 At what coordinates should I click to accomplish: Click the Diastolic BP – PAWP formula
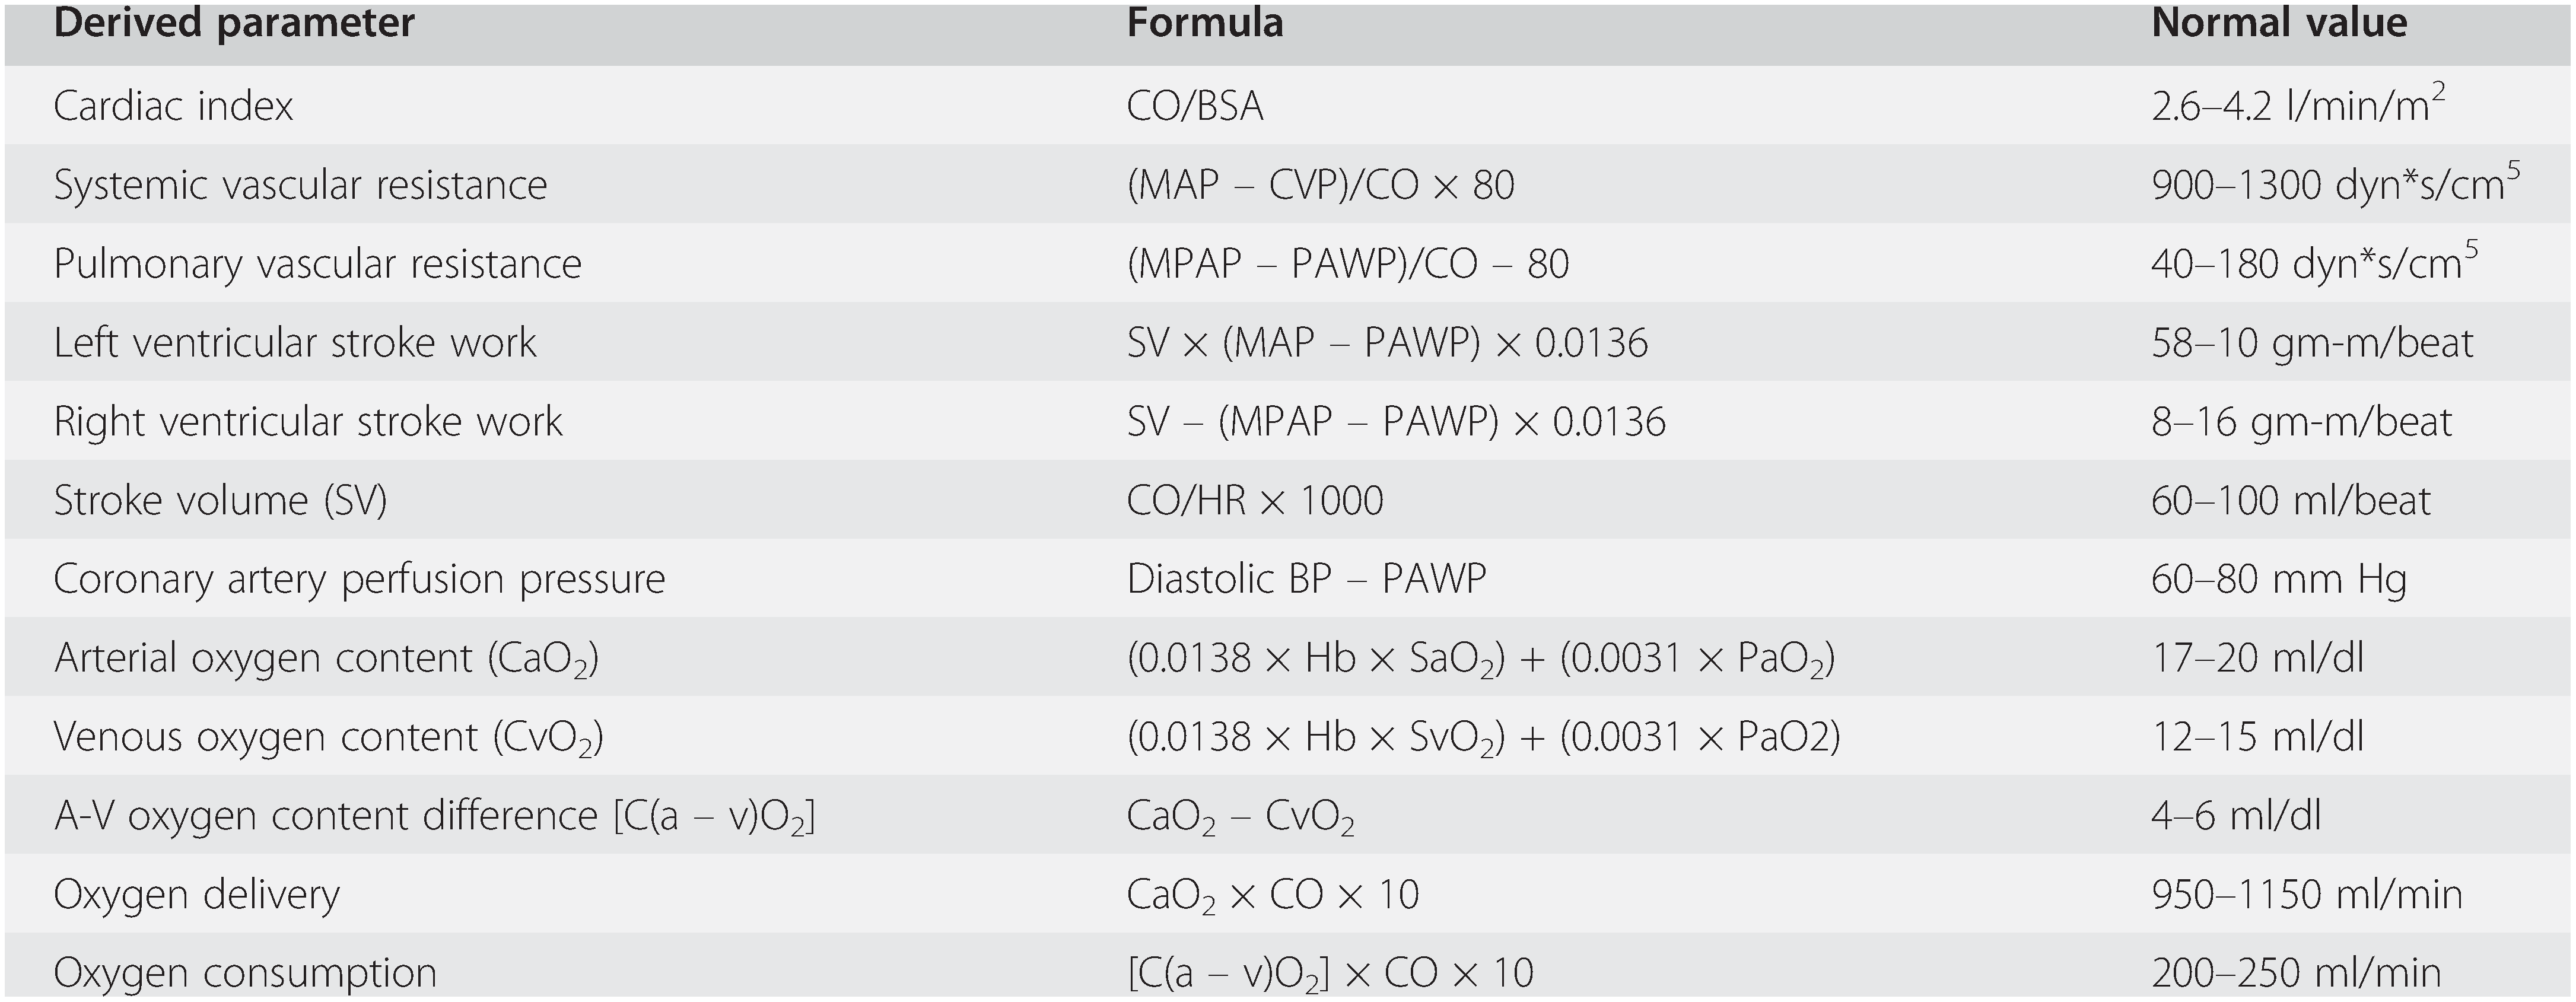pos(1306,580)
